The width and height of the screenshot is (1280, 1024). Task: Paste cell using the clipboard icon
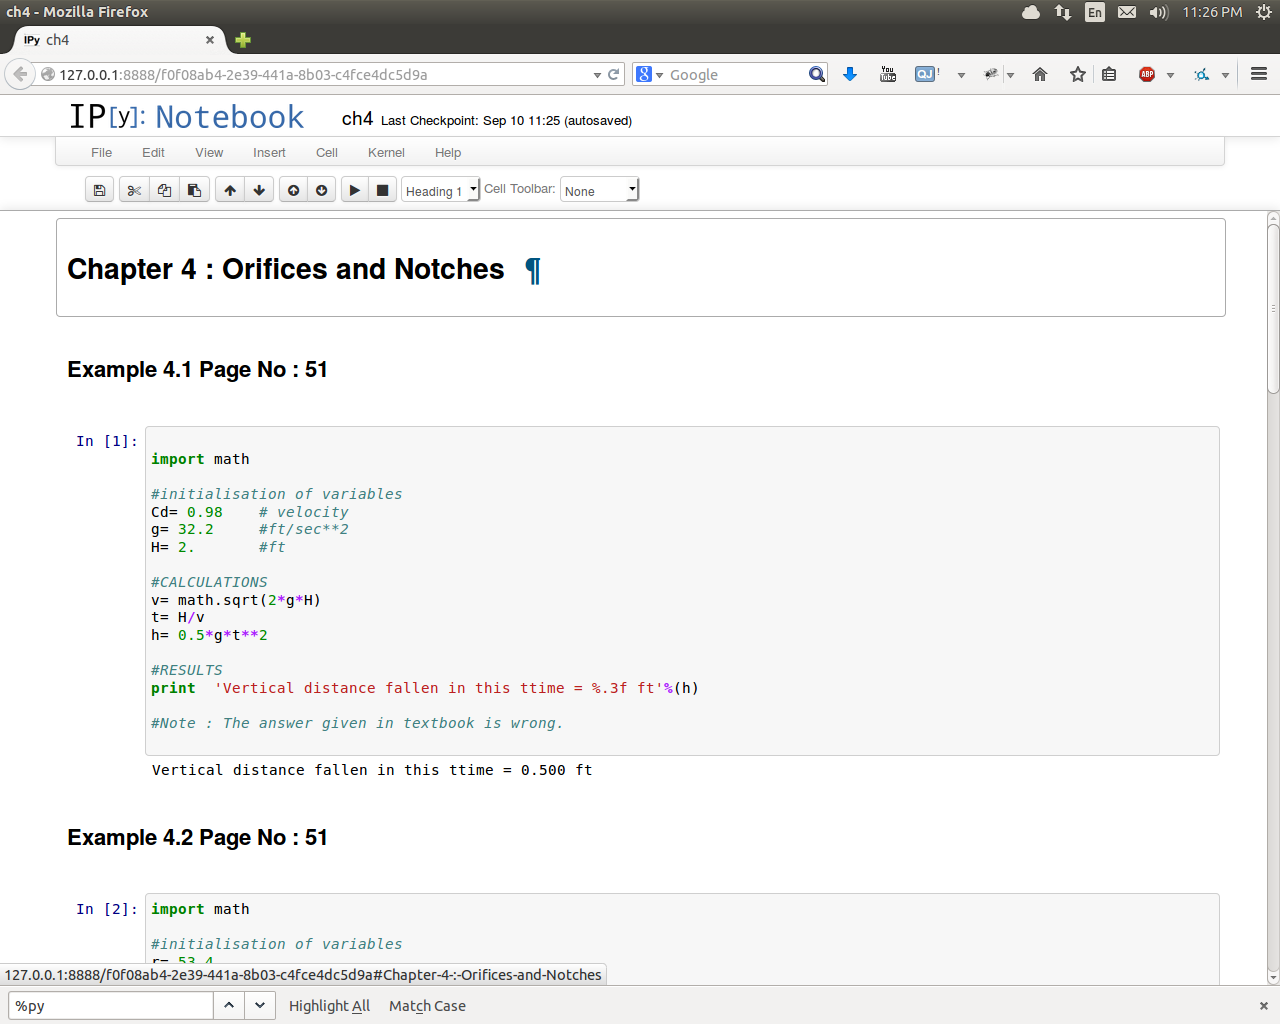194,190
